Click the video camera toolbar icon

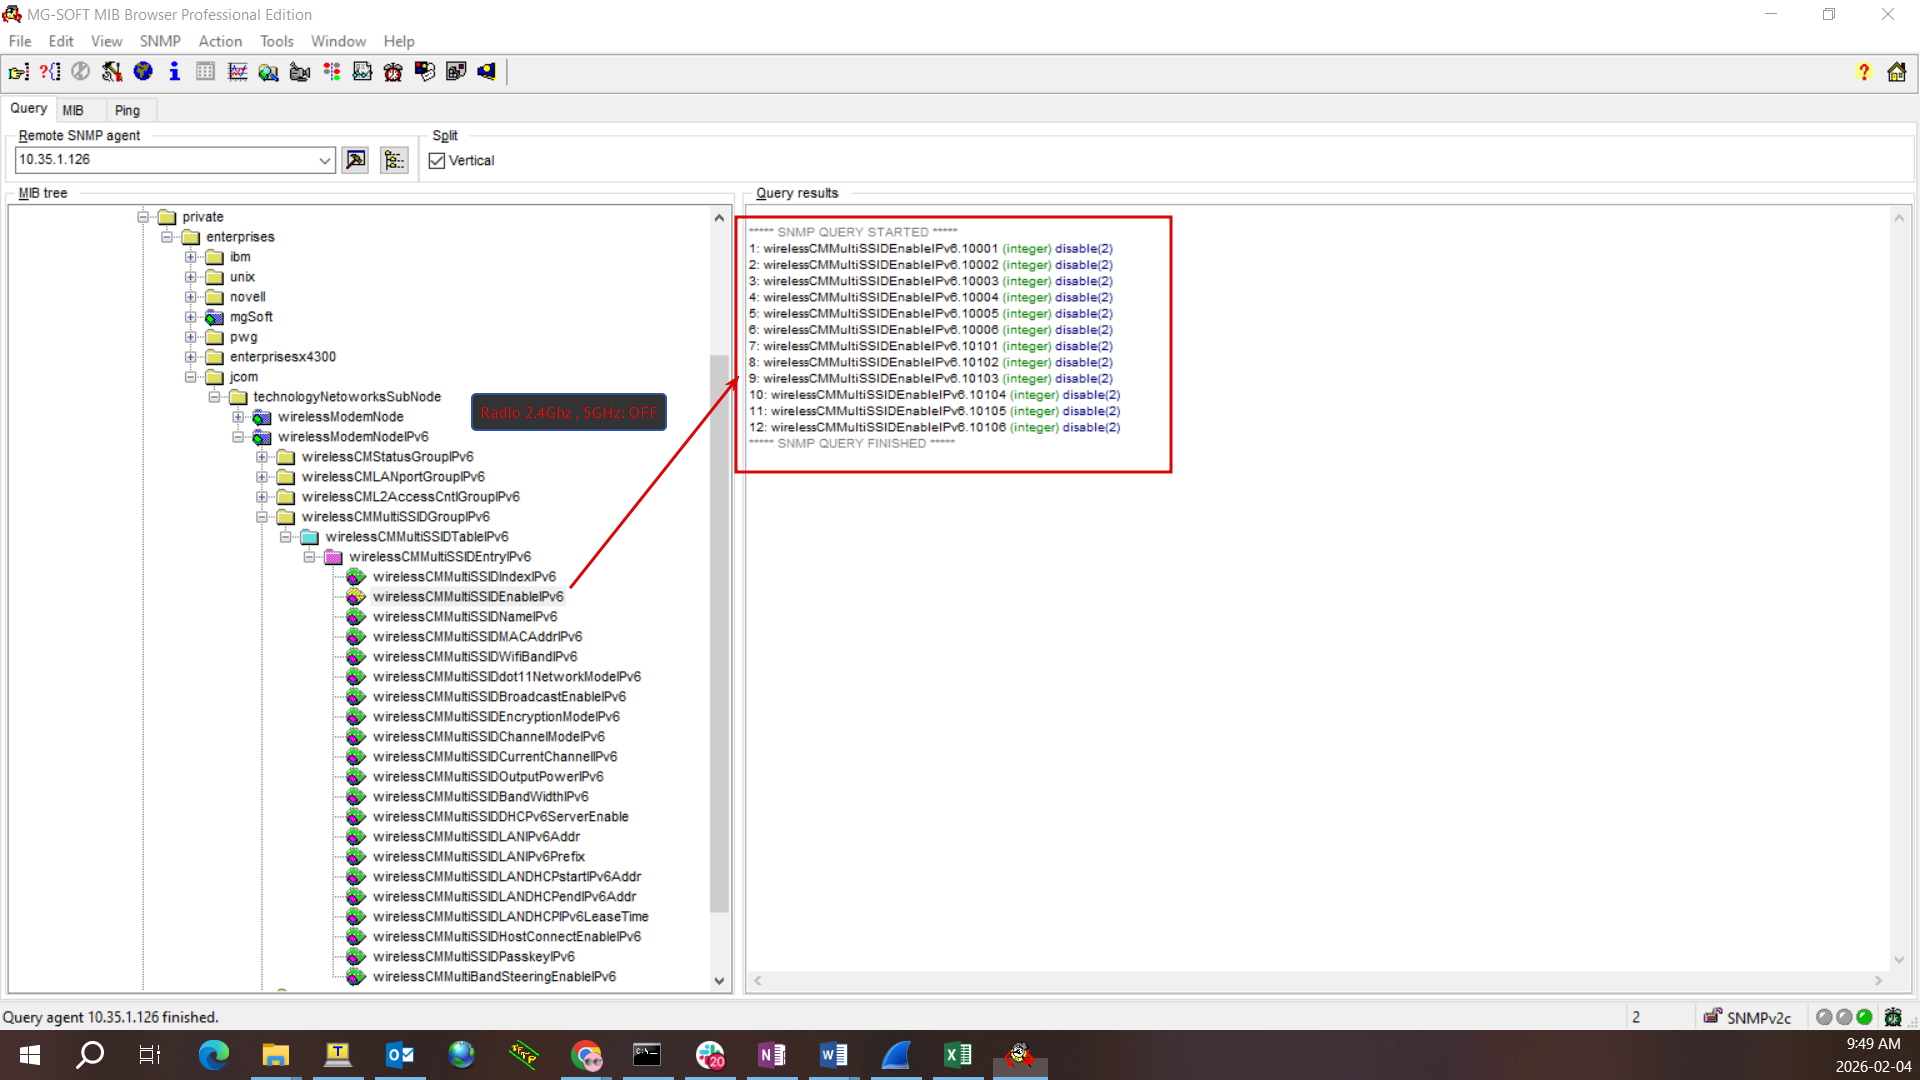point(300,72)
